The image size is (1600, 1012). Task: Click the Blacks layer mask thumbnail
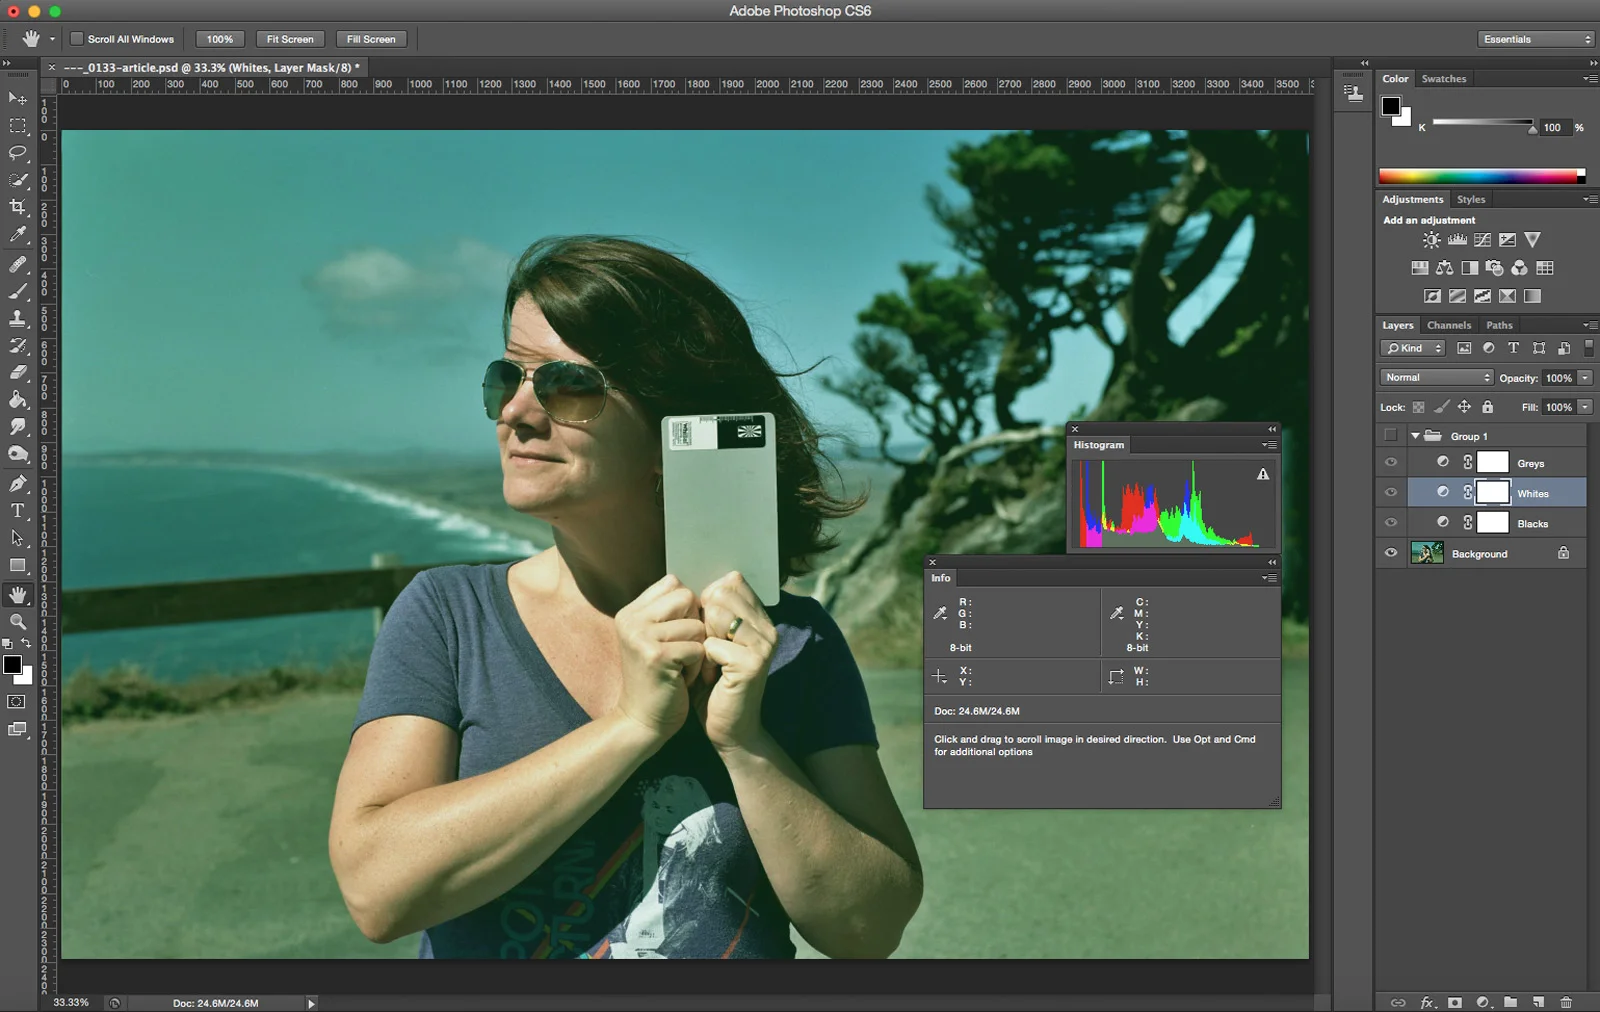(1493, 522)
